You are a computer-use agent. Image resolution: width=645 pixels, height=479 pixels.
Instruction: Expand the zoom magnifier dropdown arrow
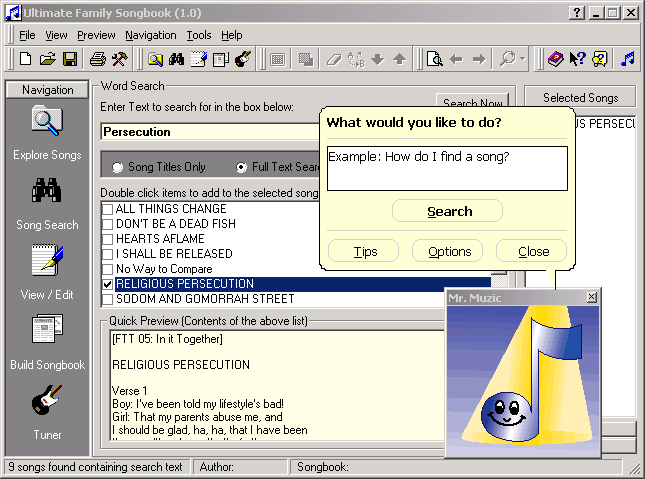[522, 59]
